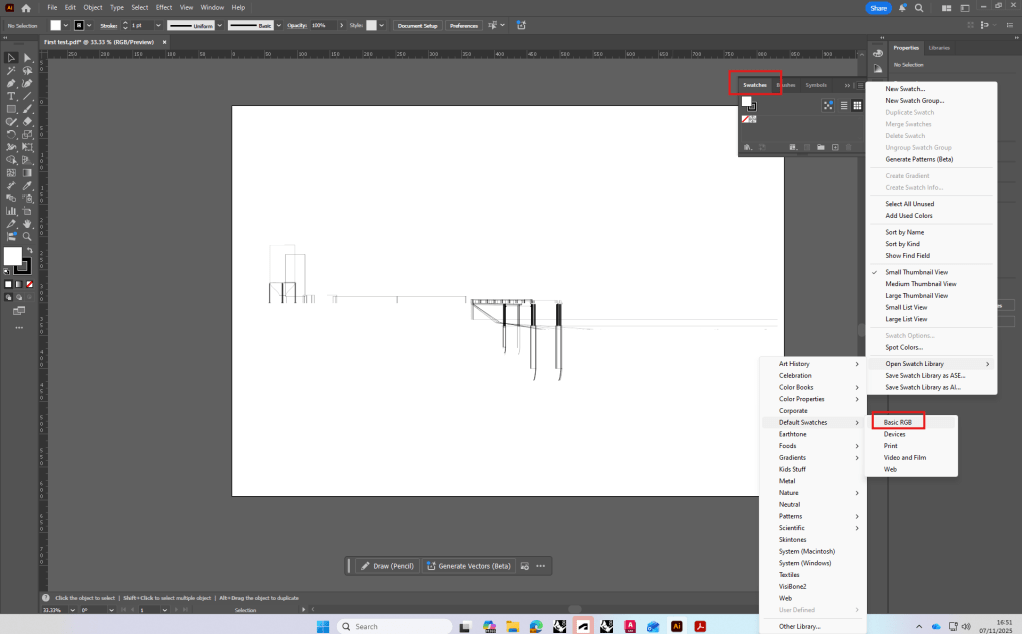Enable Medium Thumbnail View option

point(920,284)
